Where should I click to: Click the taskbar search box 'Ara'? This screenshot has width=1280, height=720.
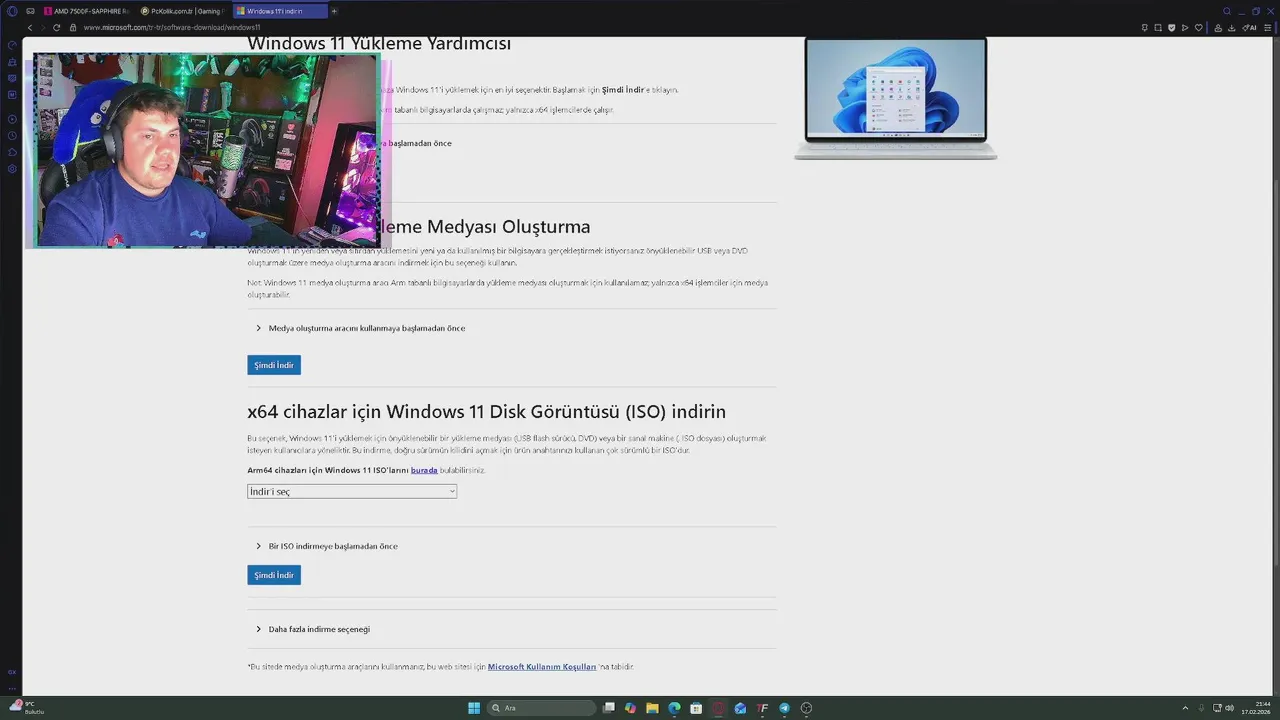(541, 708)
